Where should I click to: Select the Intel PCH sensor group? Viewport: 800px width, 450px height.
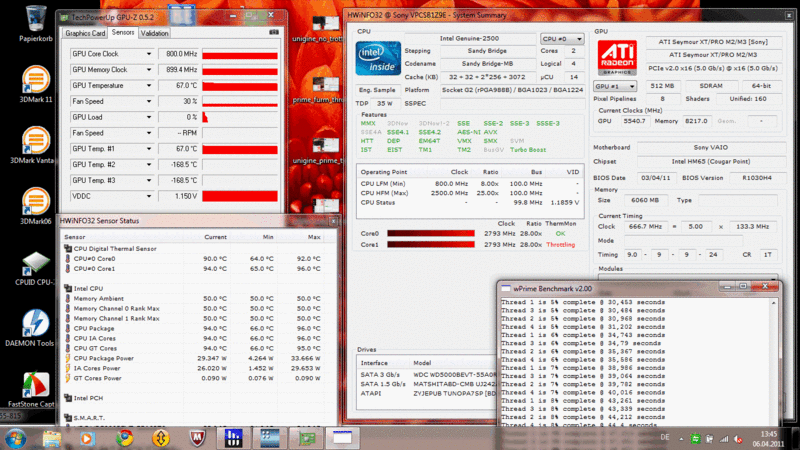(x=88, y=398)
